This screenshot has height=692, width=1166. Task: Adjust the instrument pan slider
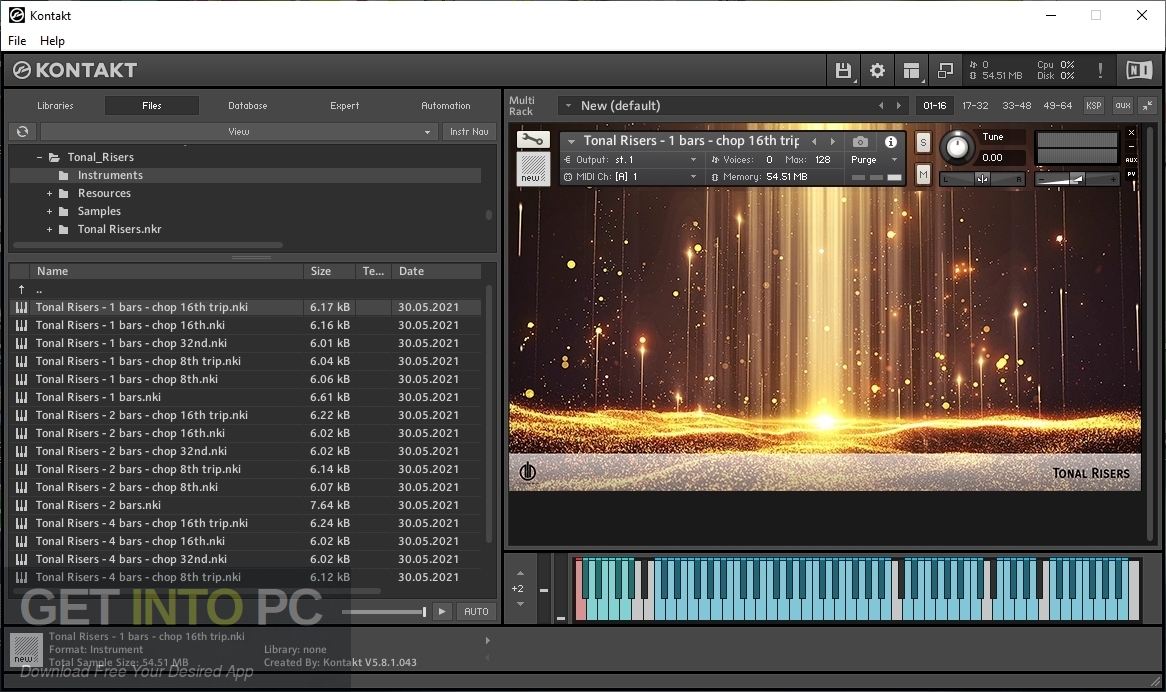[982, 179]
